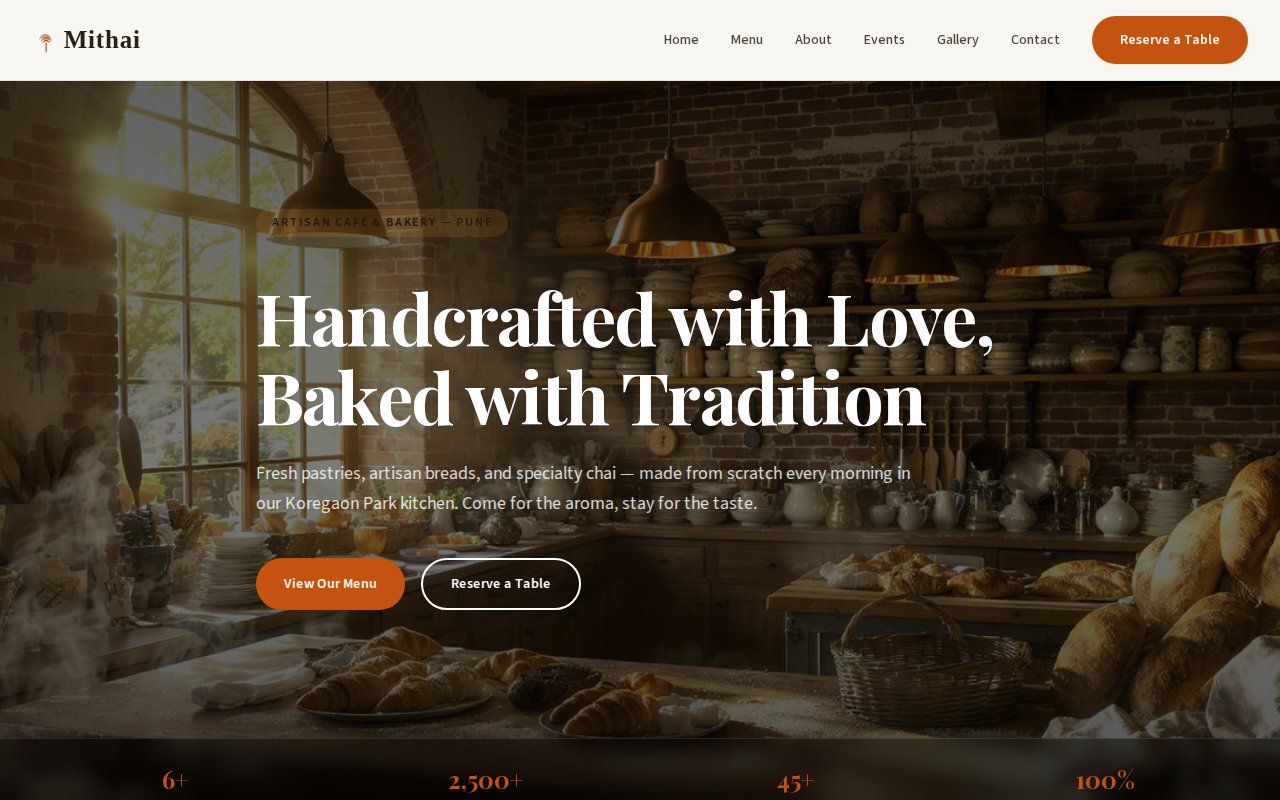This screenshot has height=800, width=1280.
Task: Click the 100% statistic
Action: click(1105, 781)
